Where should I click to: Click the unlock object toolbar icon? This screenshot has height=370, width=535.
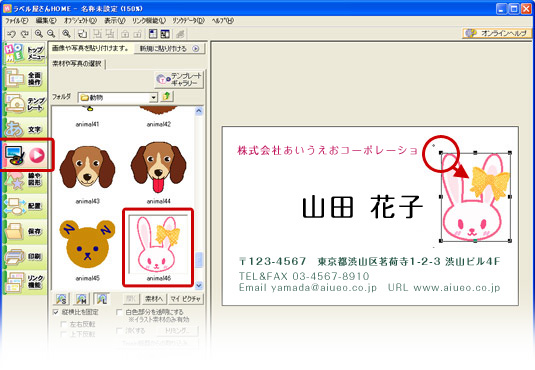(x=137, y=34)
